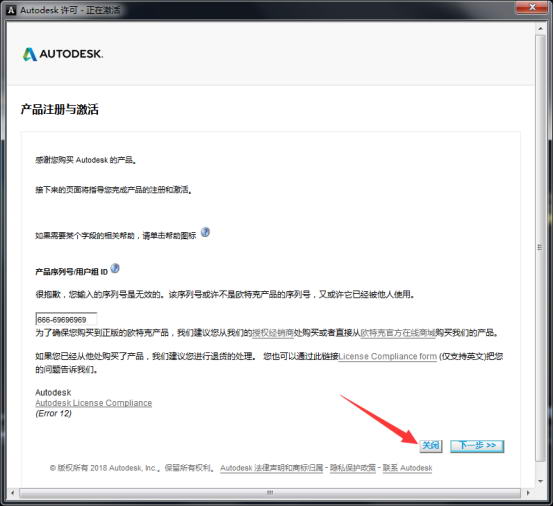Click the 关闭 button
Image resolution: width=554 pixels, height=506 pixels.
tap(431, 446)
